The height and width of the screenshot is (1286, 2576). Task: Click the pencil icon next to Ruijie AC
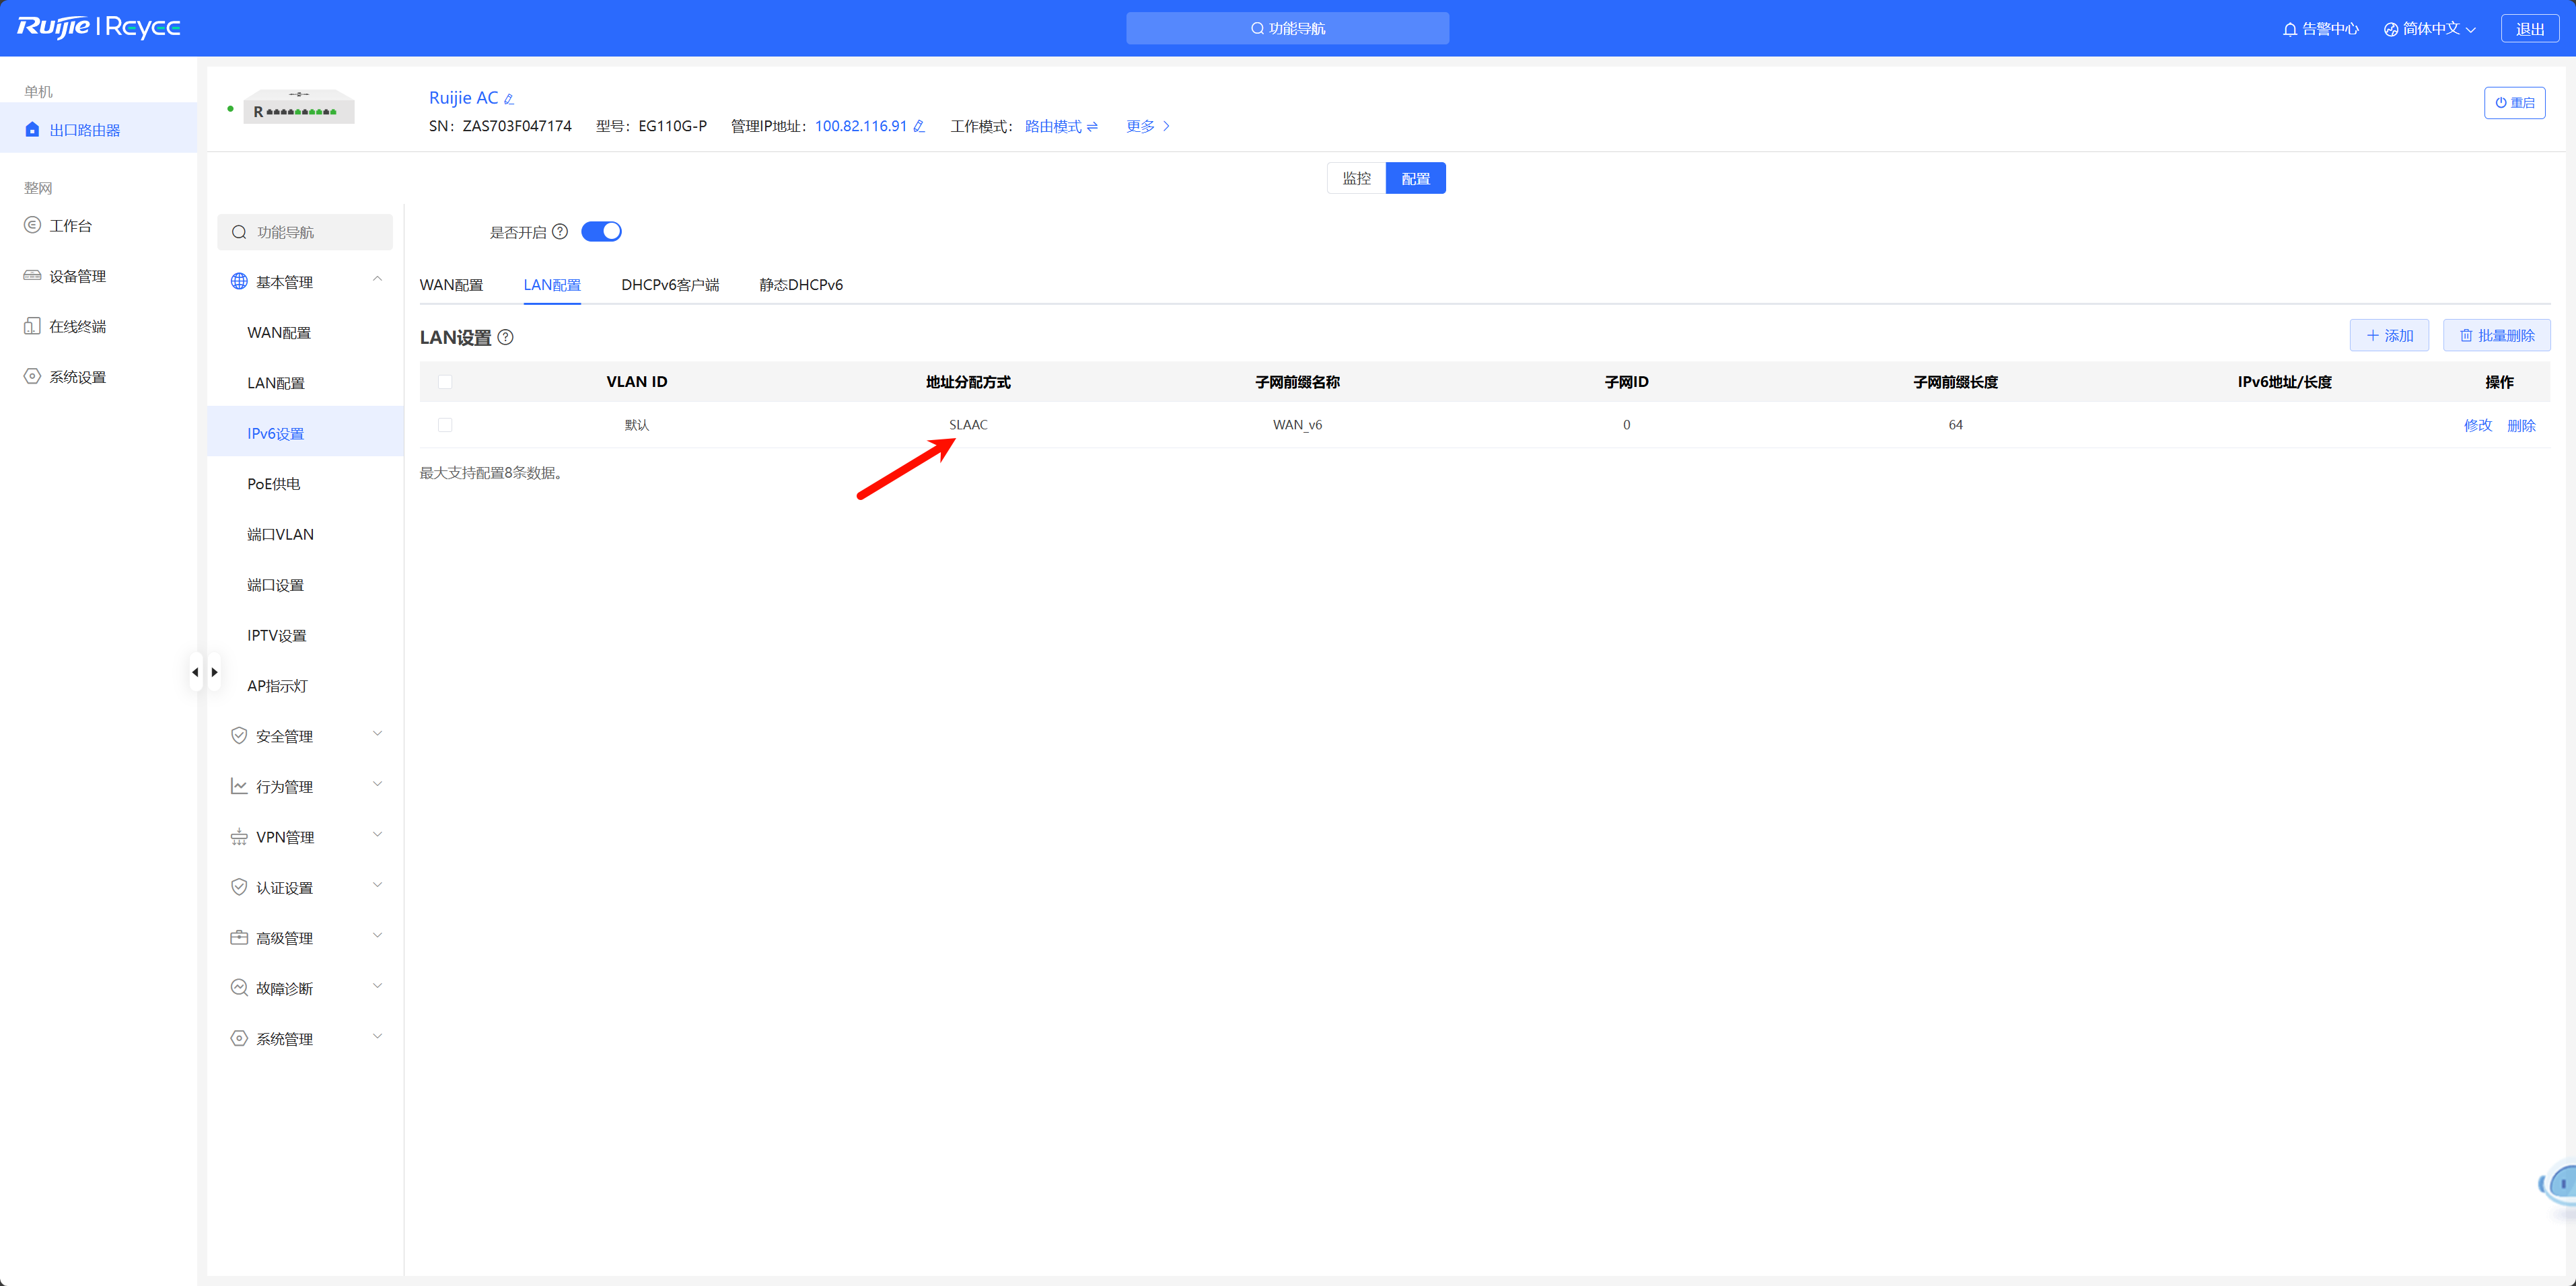[x=509, y=99]
